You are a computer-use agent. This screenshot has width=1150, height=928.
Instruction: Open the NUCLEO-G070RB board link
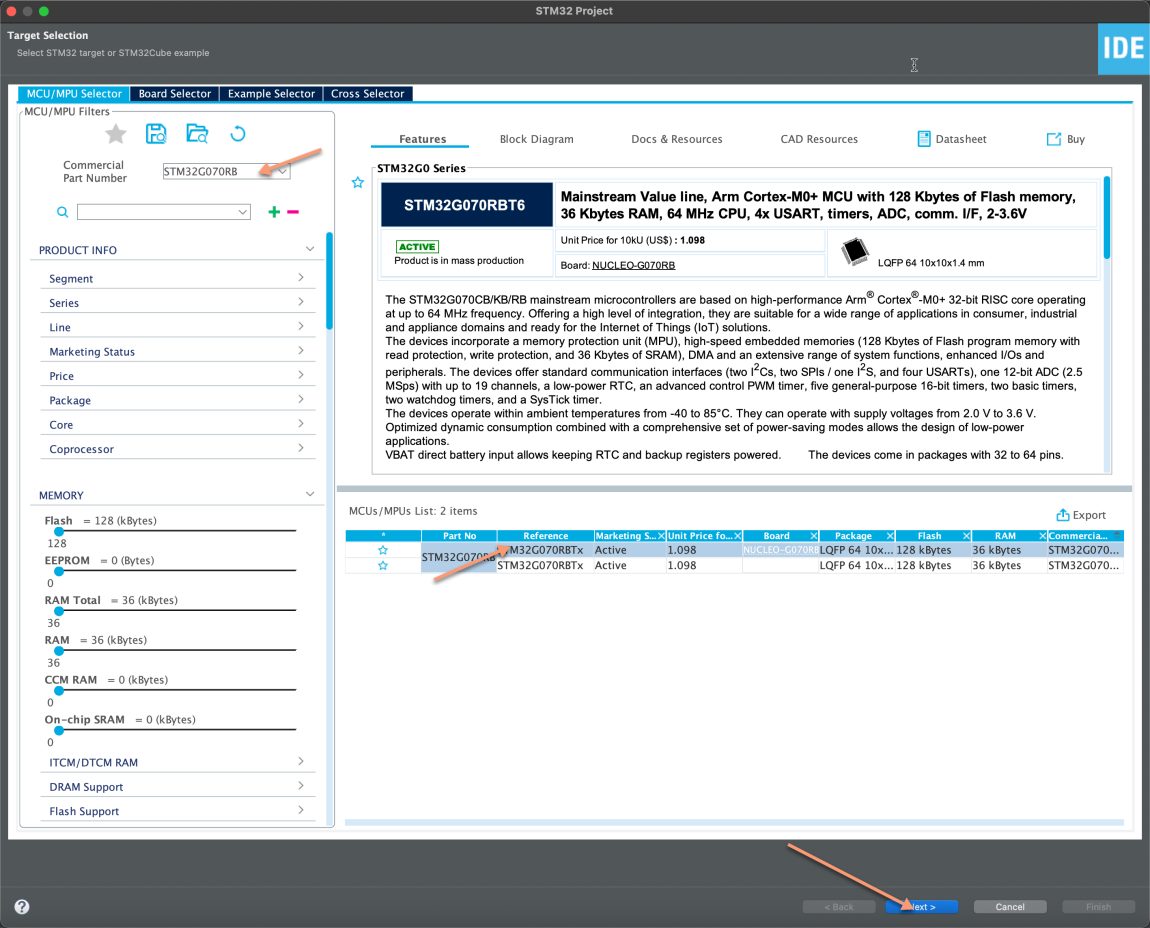click(x=633, y=265)
